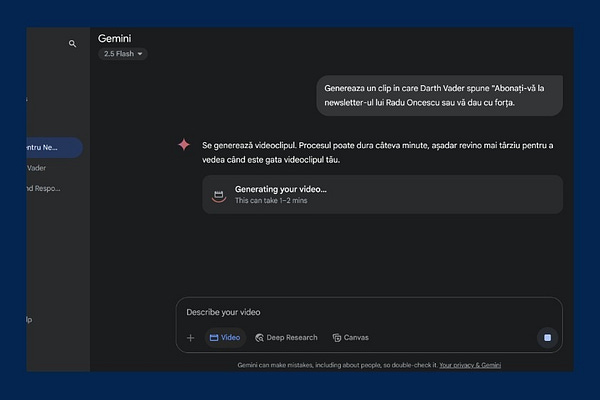Click the Gemini title
The image size is (600, 400).
click(114, 39)
